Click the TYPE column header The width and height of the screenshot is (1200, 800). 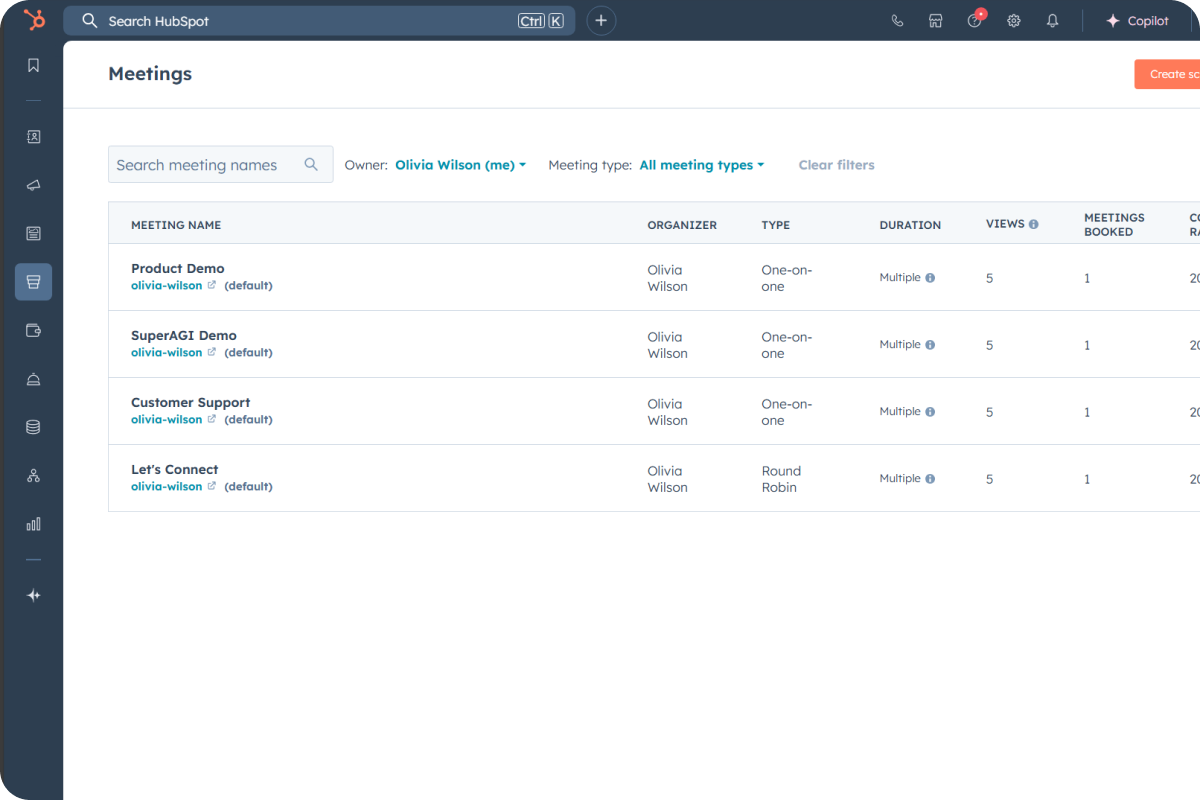(x=775, y=225)
